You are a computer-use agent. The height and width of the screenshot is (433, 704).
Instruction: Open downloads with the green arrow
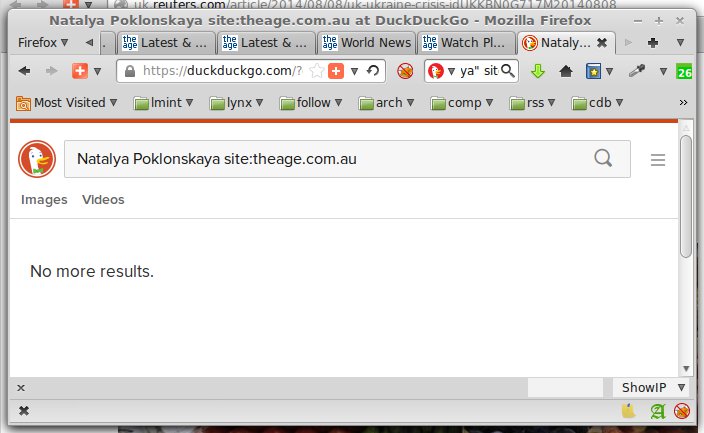[537, 71]
